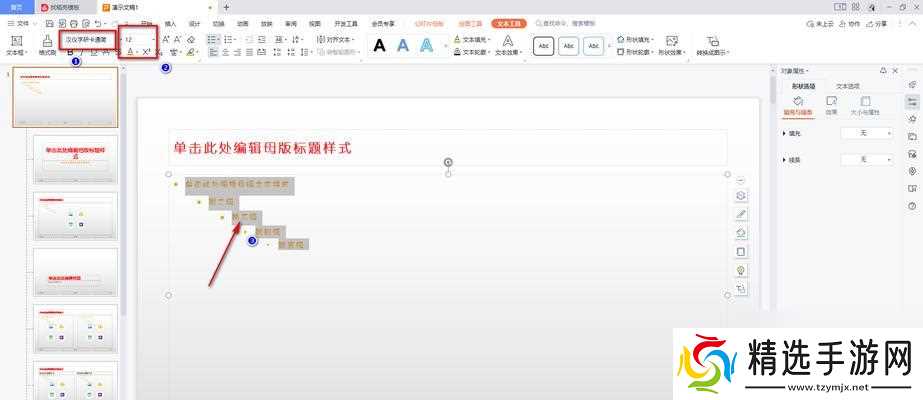Click the Clear Formatting eraser icon

191,39
